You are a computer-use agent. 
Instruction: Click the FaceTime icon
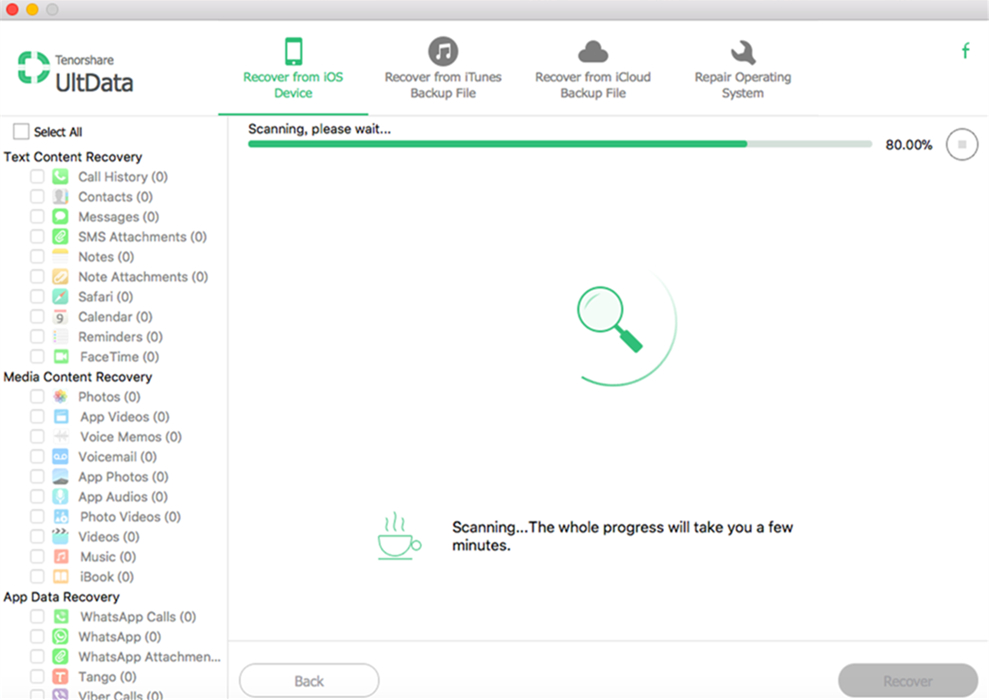pos(61,356)
